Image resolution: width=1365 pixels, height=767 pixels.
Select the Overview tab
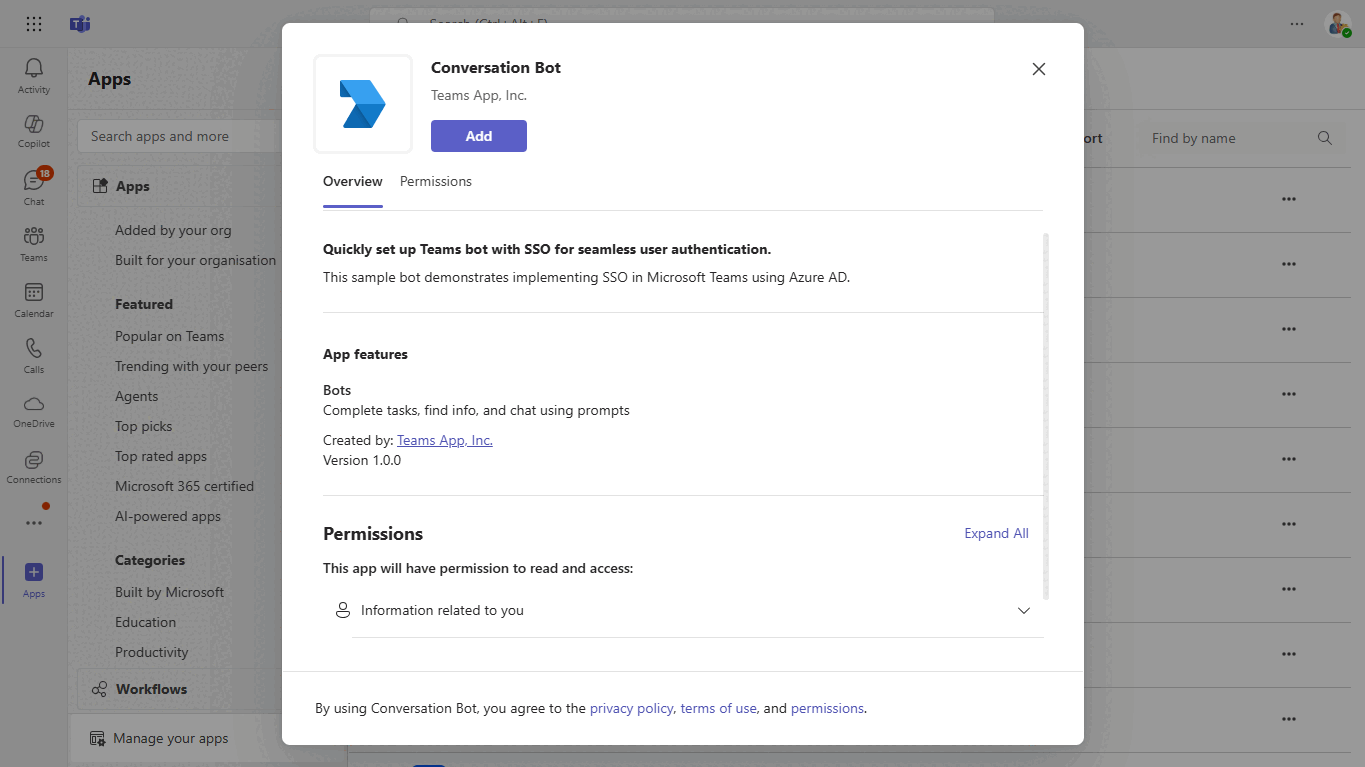tap(352, 181)
